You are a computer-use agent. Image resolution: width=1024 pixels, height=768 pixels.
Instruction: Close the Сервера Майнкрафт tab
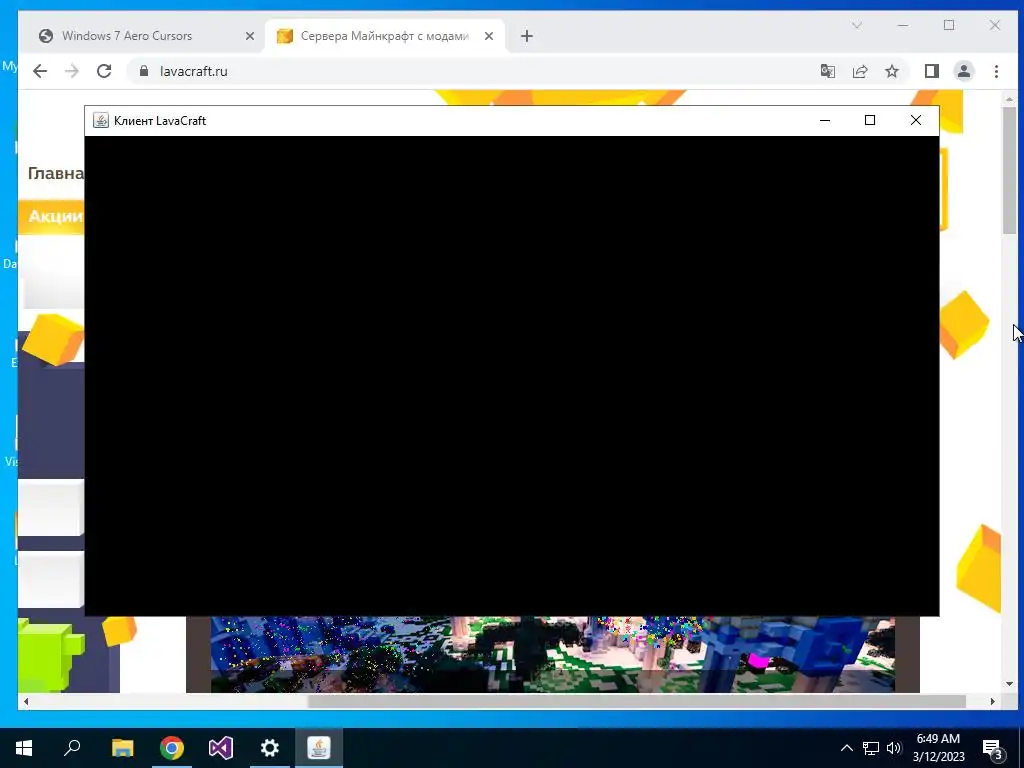(488, 36)
